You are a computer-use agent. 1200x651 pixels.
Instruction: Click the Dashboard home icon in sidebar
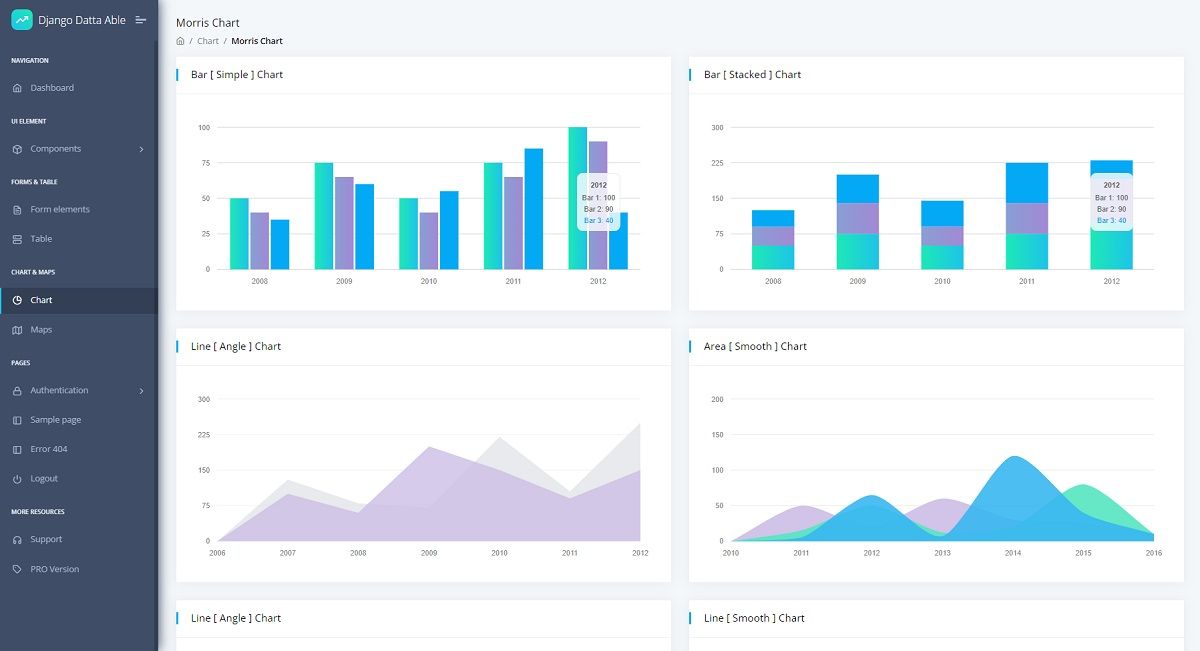coord(18,88)
